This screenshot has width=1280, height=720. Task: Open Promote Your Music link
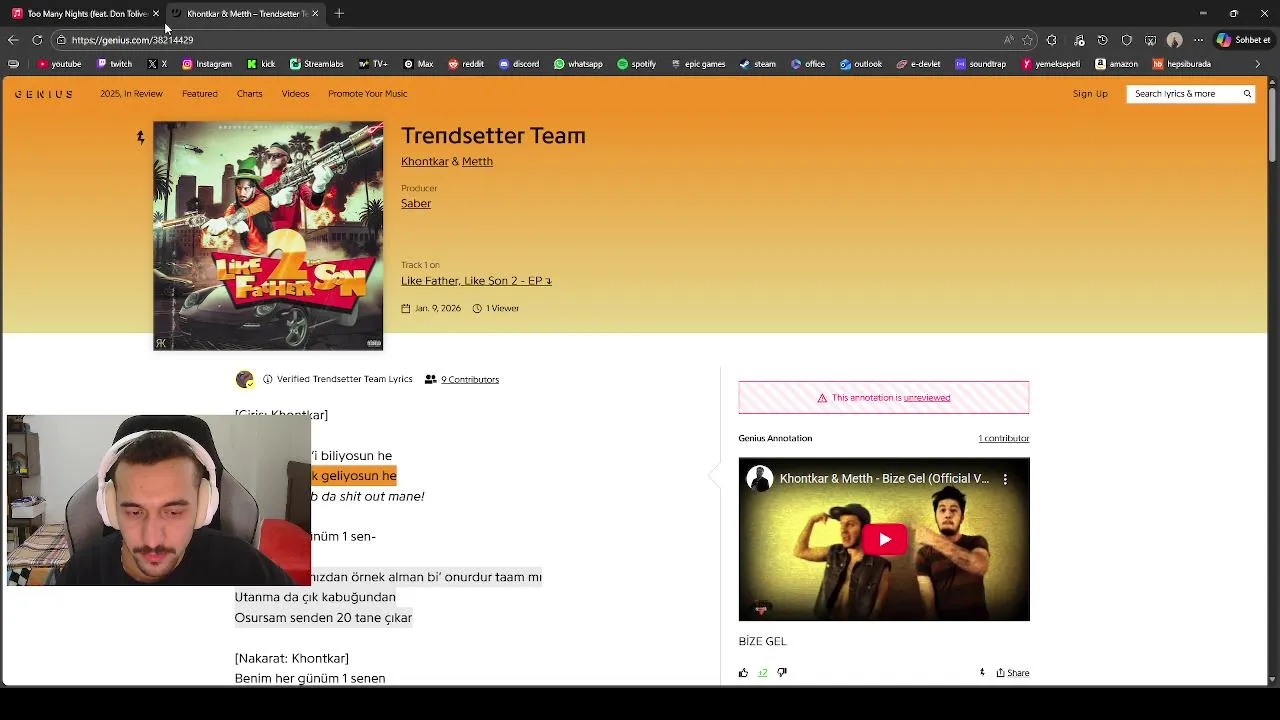point(367,94)
